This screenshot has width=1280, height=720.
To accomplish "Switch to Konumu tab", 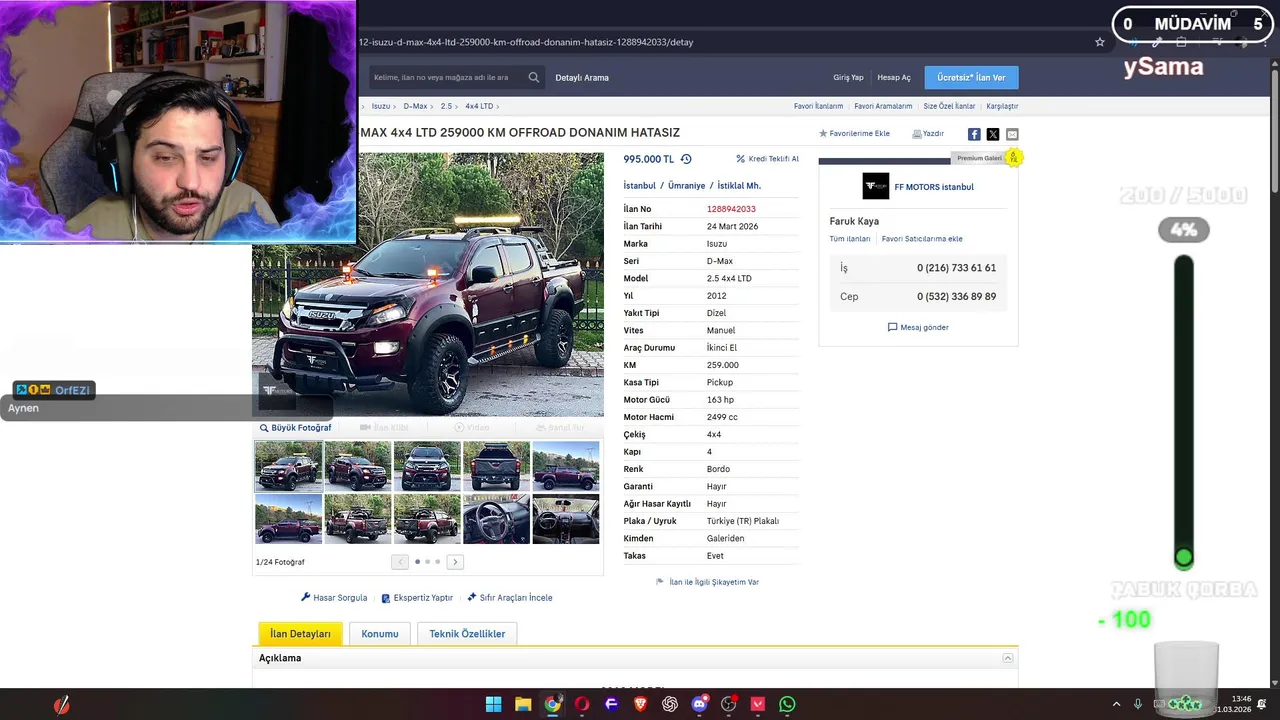I will tap(380, 634).
